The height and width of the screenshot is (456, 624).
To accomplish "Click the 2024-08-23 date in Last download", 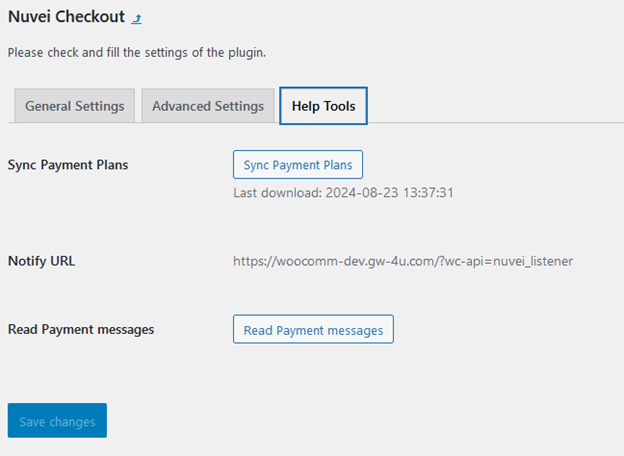I will coord(359,192).
